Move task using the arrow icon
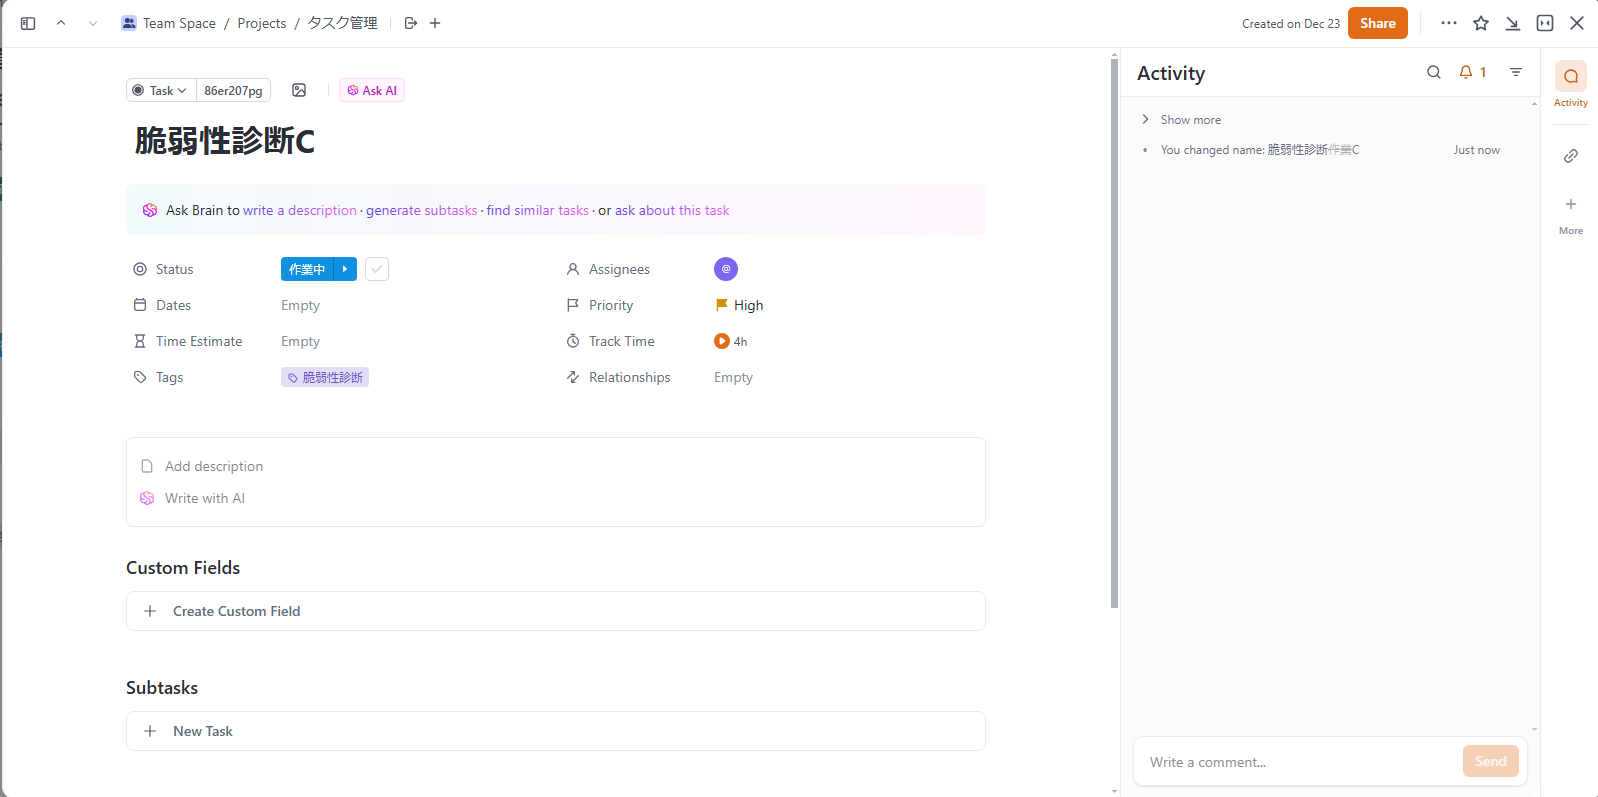Screen dimensions: 1598x797 point(411,23)
